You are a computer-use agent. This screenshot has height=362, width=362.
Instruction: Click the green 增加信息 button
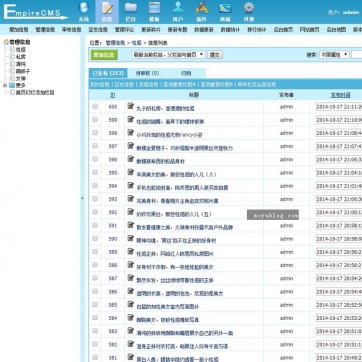(x=104, y=55)
